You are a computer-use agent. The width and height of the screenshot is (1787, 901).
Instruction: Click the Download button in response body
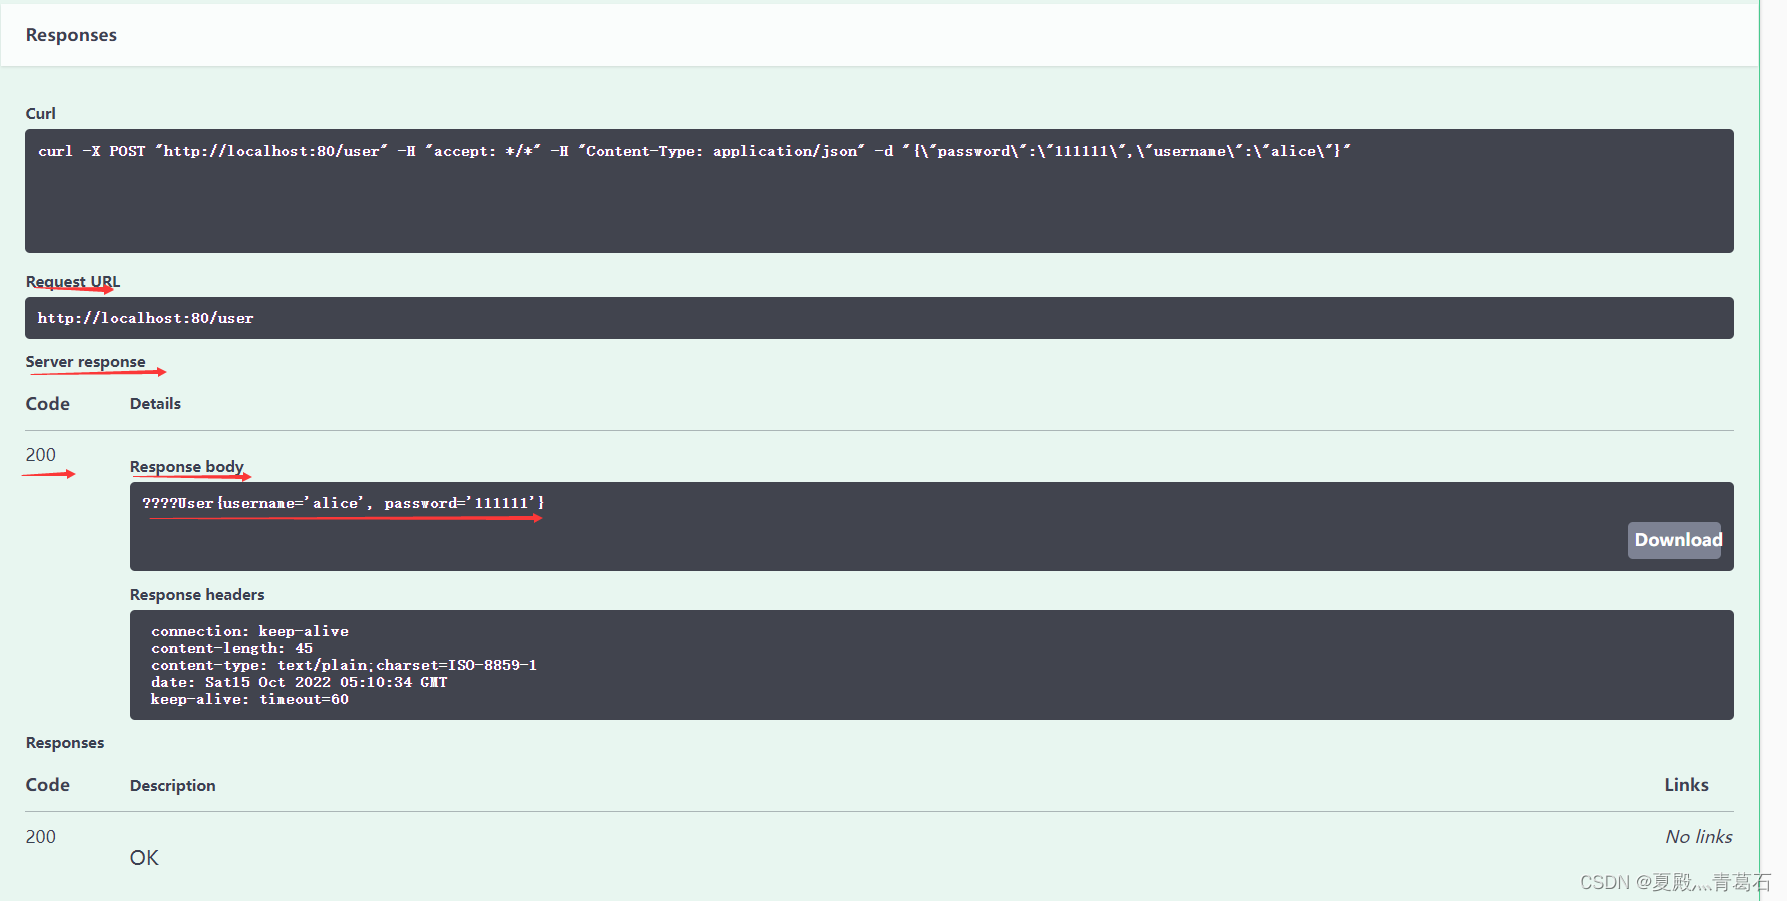(x=1675, y=540)
